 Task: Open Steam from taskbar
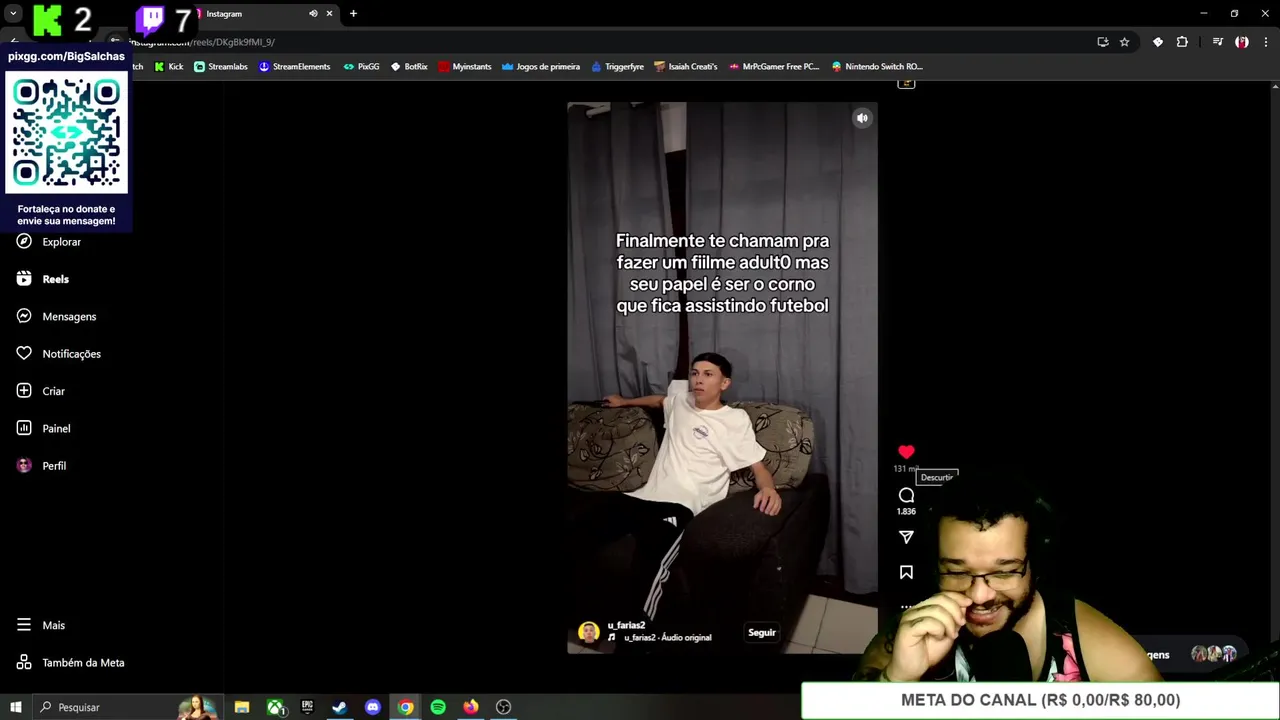(340, 707)
